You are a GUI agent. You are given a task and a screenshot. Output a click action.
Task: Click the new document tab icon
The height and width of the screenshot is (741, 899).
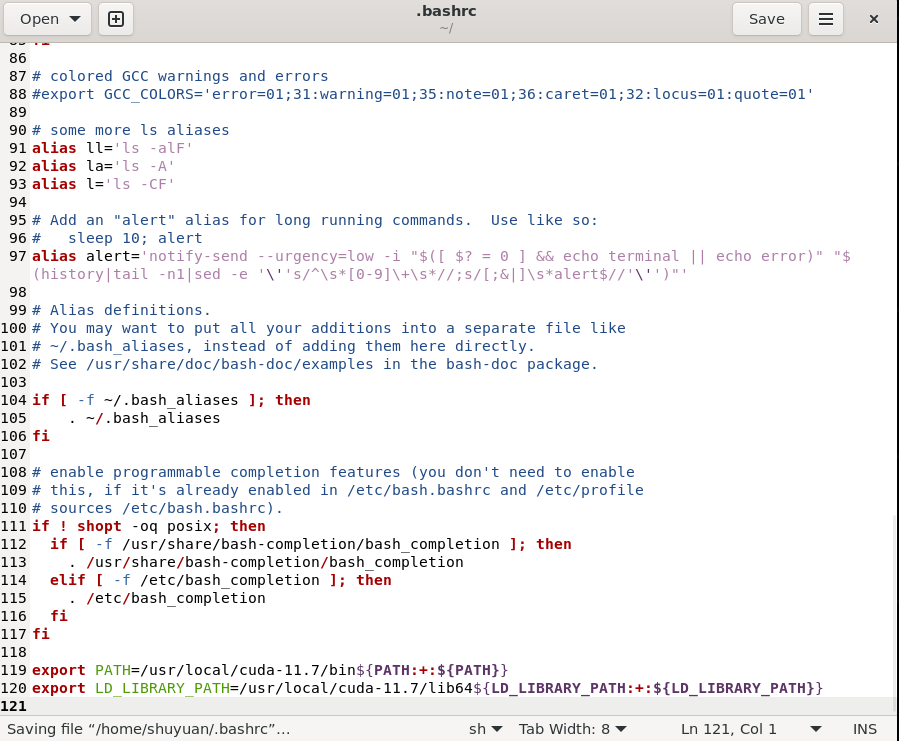pos(116,19)
